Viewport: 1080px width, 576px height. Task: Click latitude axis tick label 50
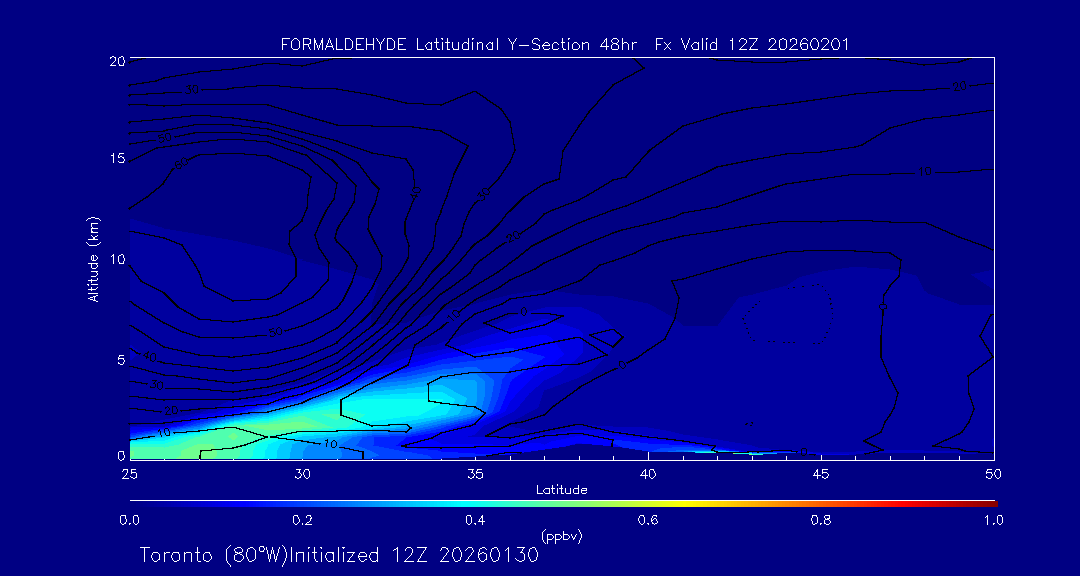tap(994, 474)
